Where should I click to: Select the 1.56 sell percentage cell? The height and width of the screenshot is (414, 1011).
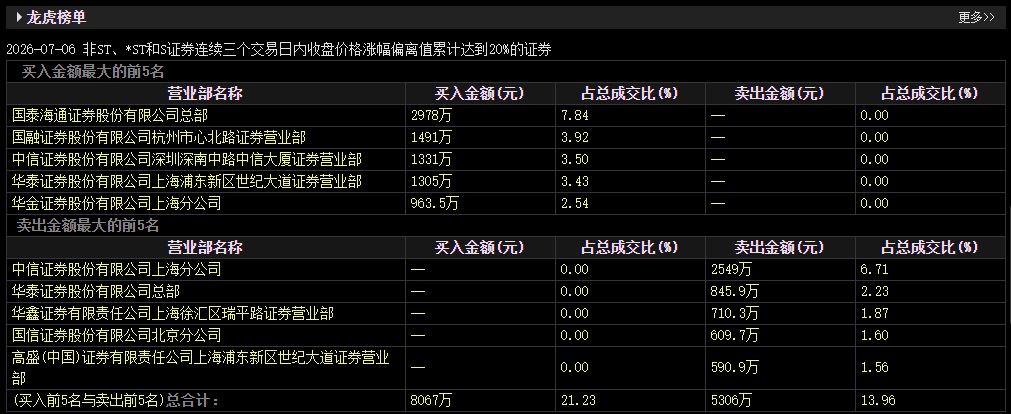pyautogui.click(x=874, y=367)
